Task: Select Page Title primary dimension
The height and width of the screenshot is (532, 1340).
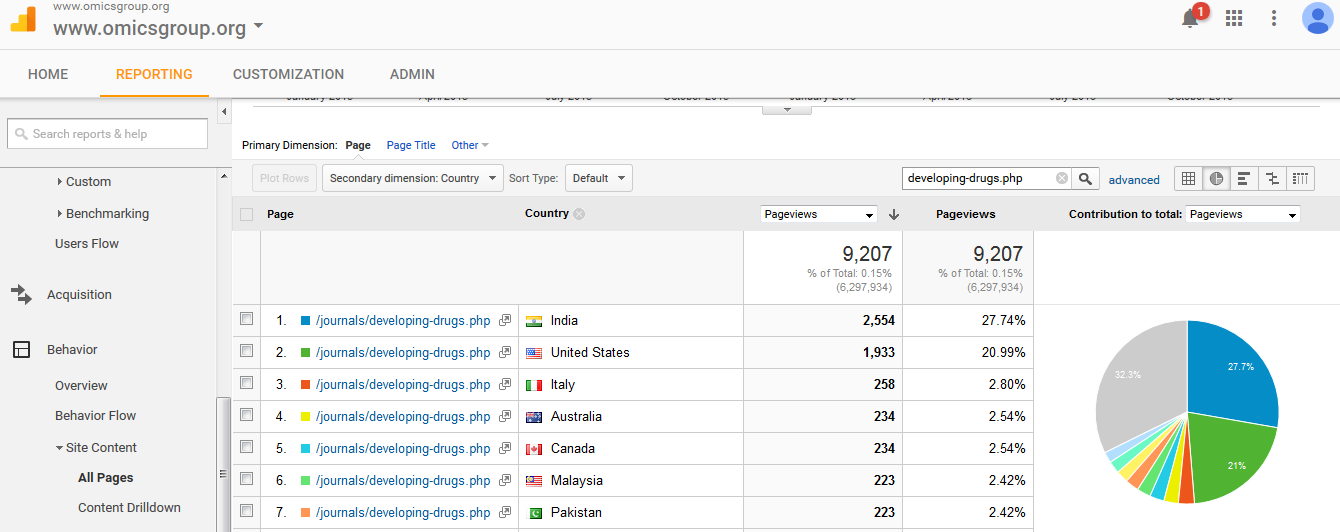Action: (x=411, y=145)
